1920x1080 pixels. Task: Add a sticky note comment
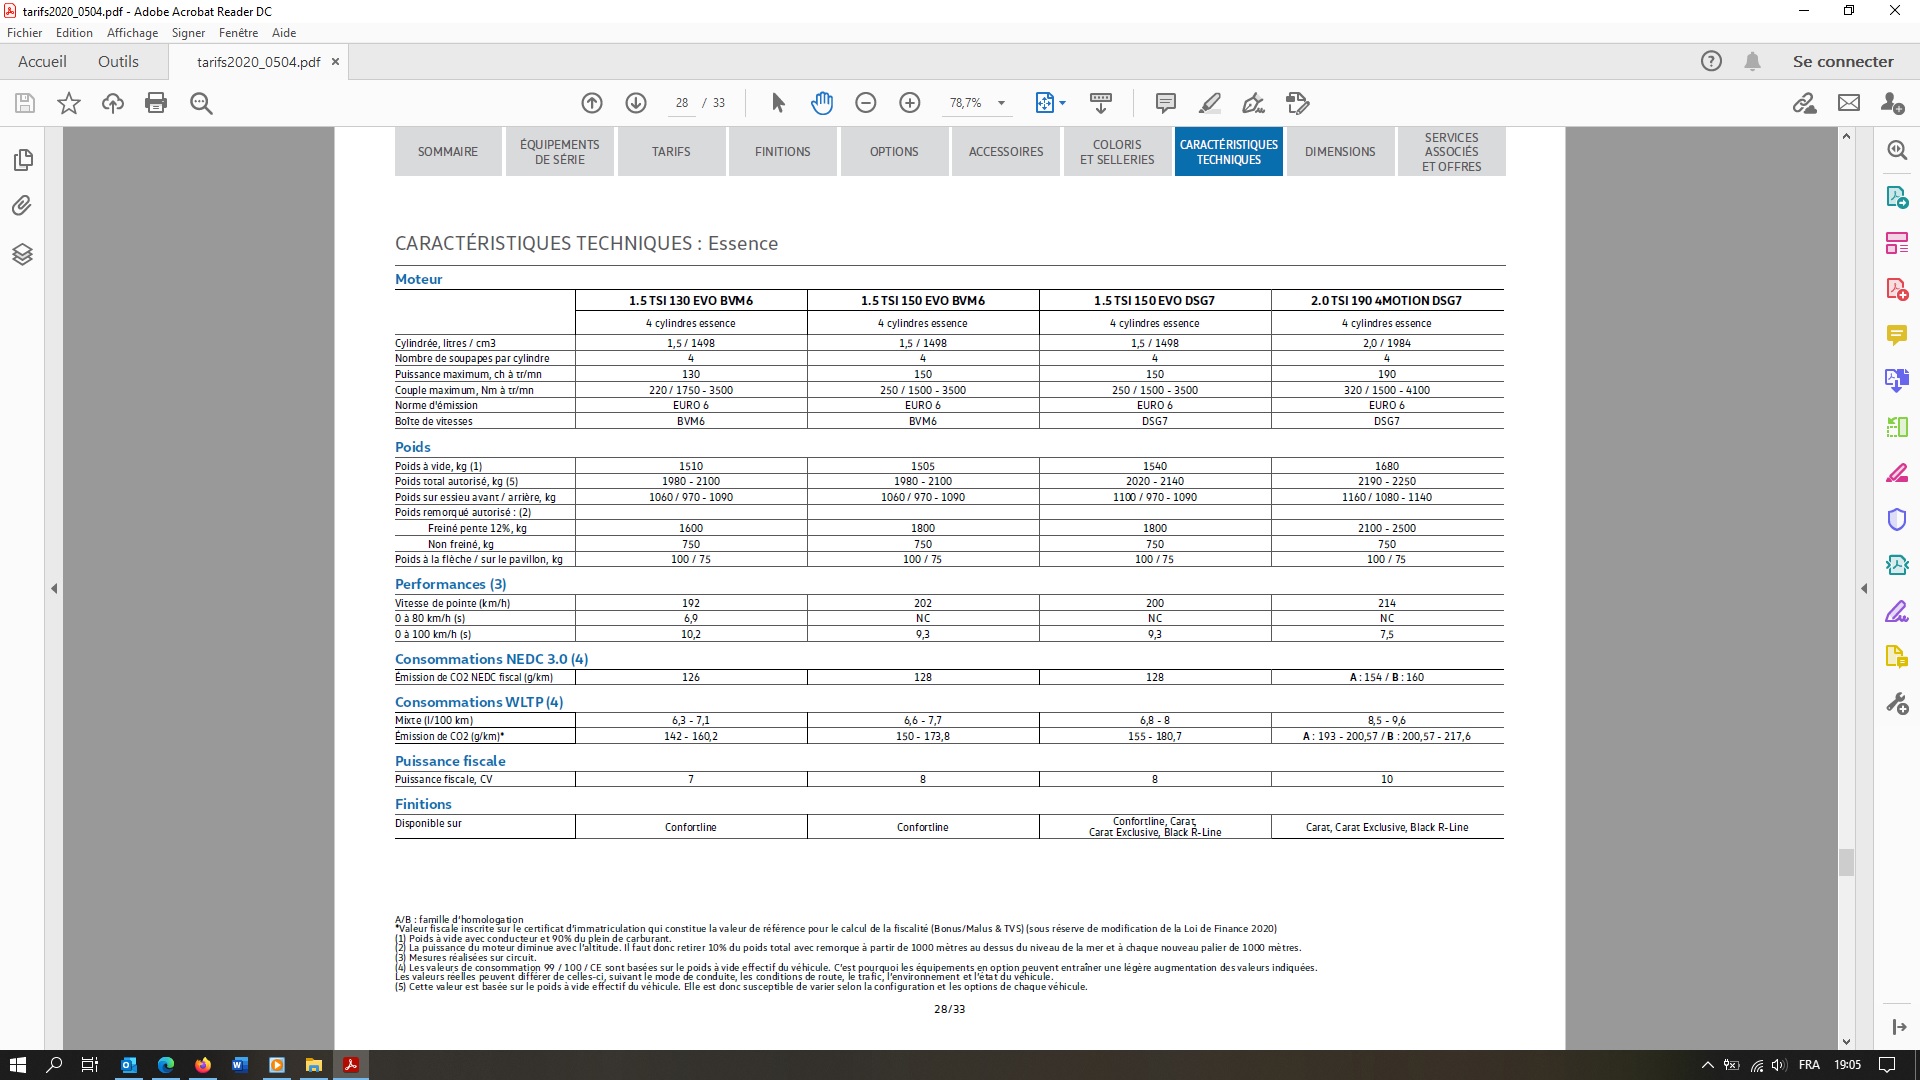1165,103
